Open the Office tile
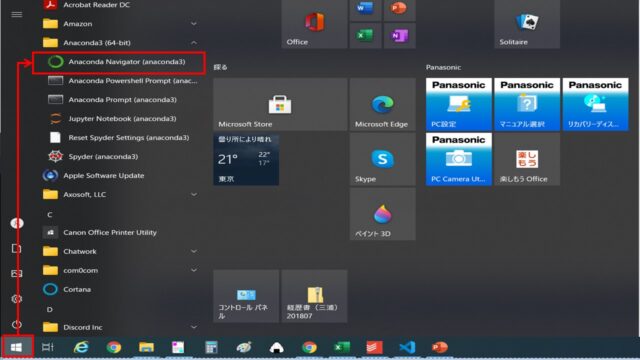The image size is (640, 360). pos(314,24)
